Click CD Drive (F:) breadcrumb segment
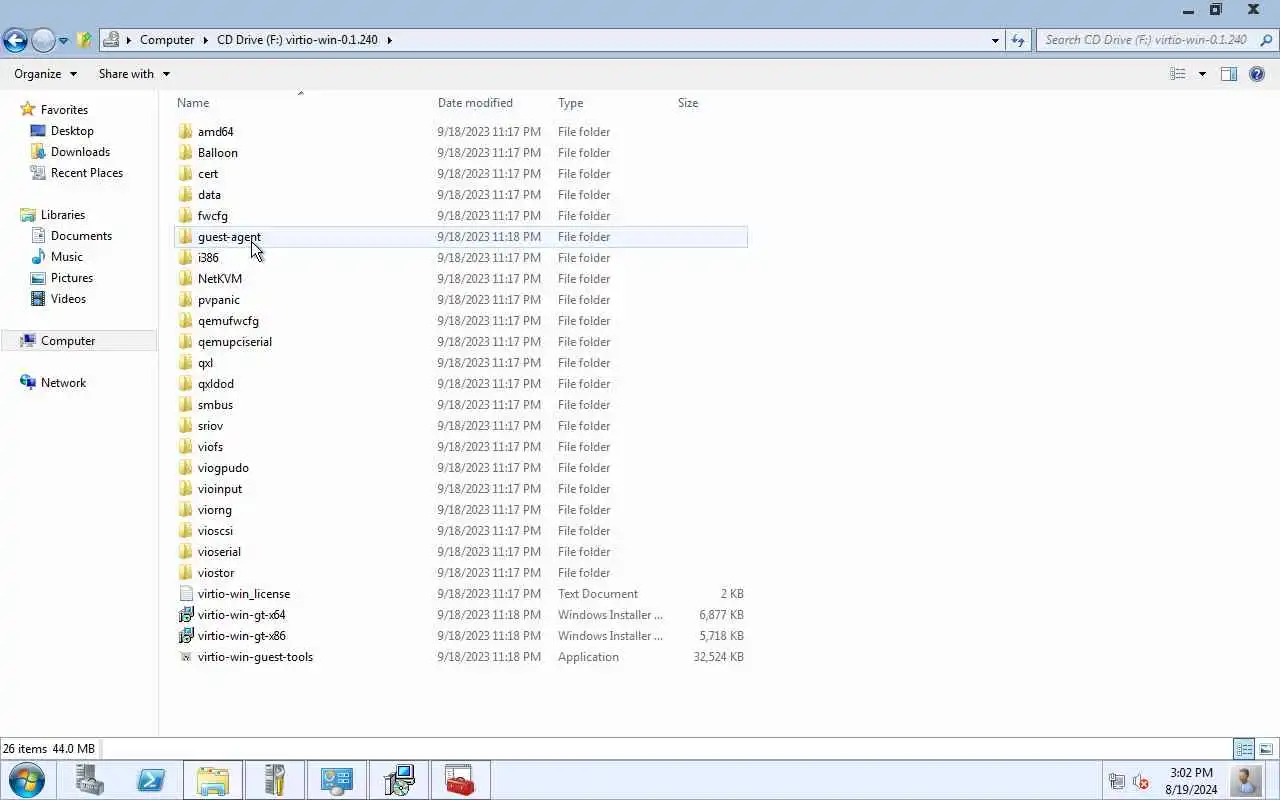The width and height of the screenshot is (1280, 800). click(298, 40)
